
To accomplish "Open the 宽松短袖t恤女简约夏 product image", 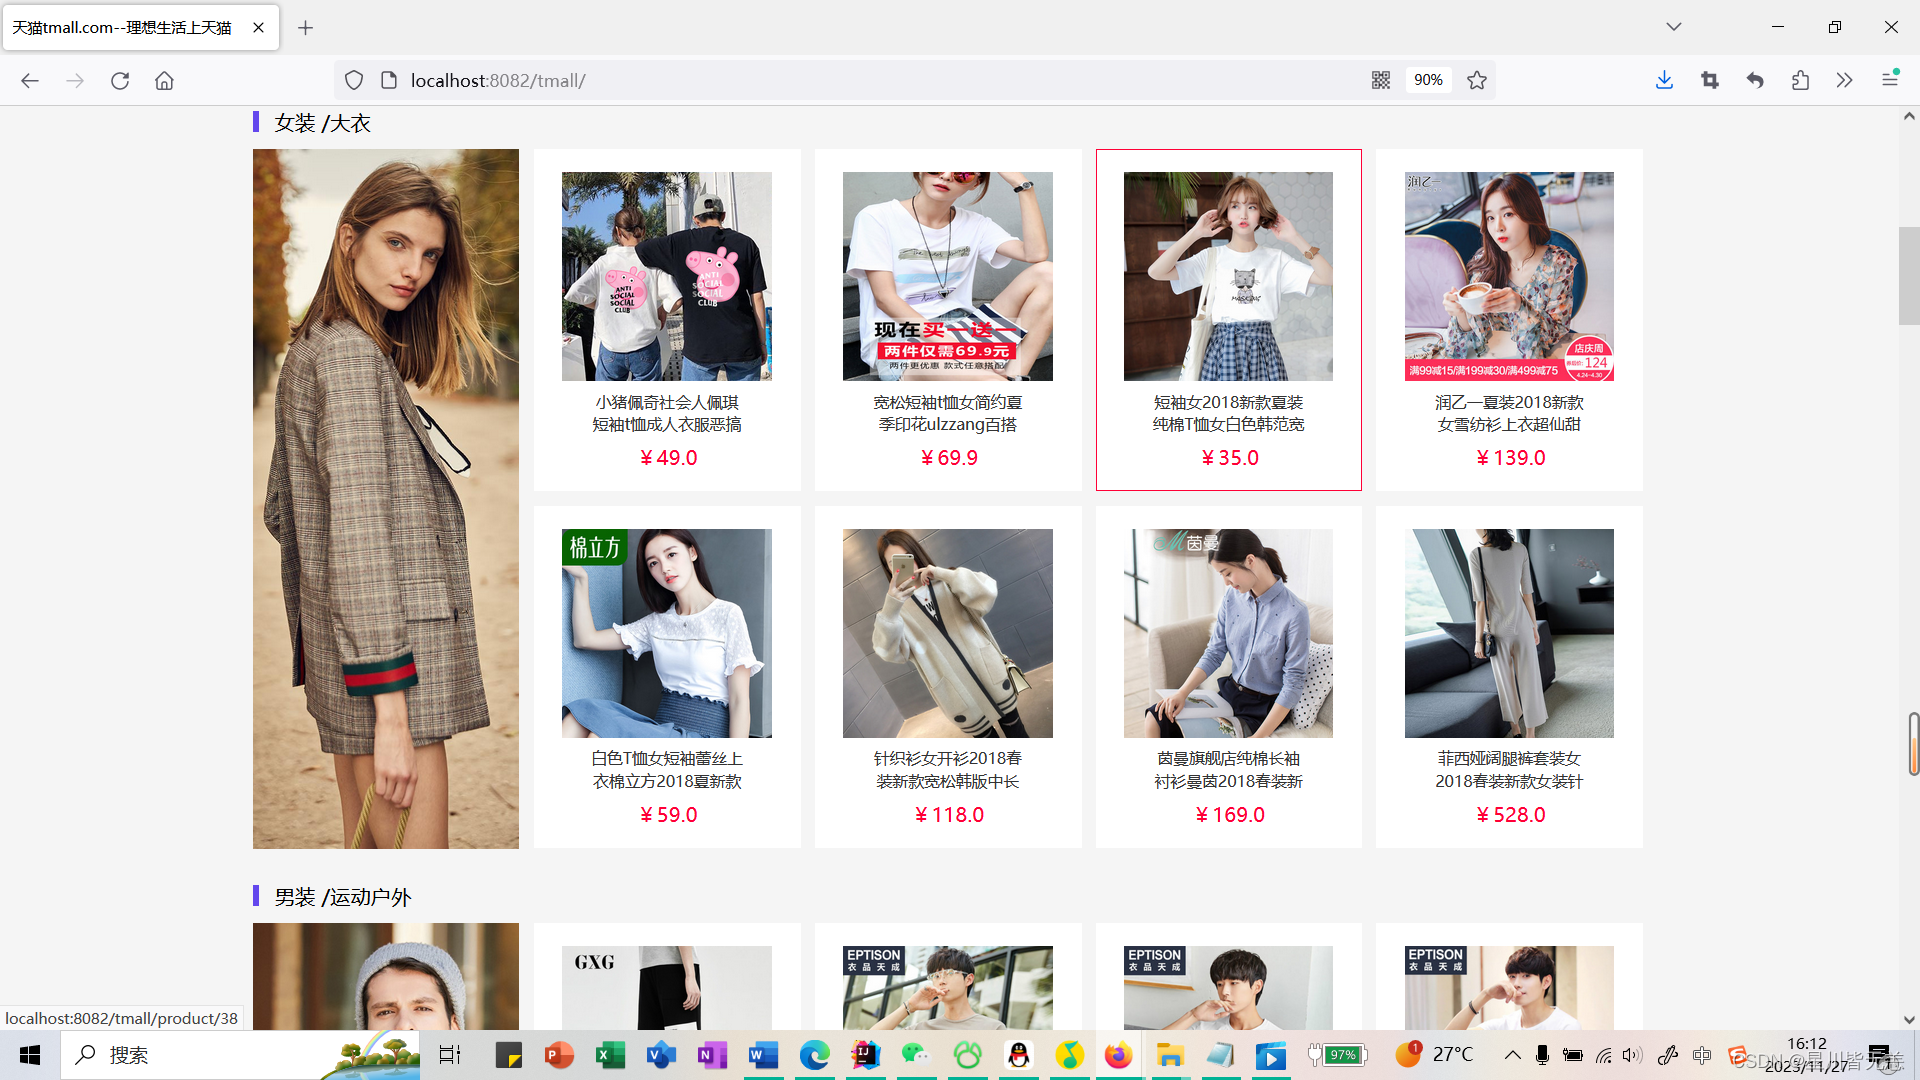I will [948, 276].
